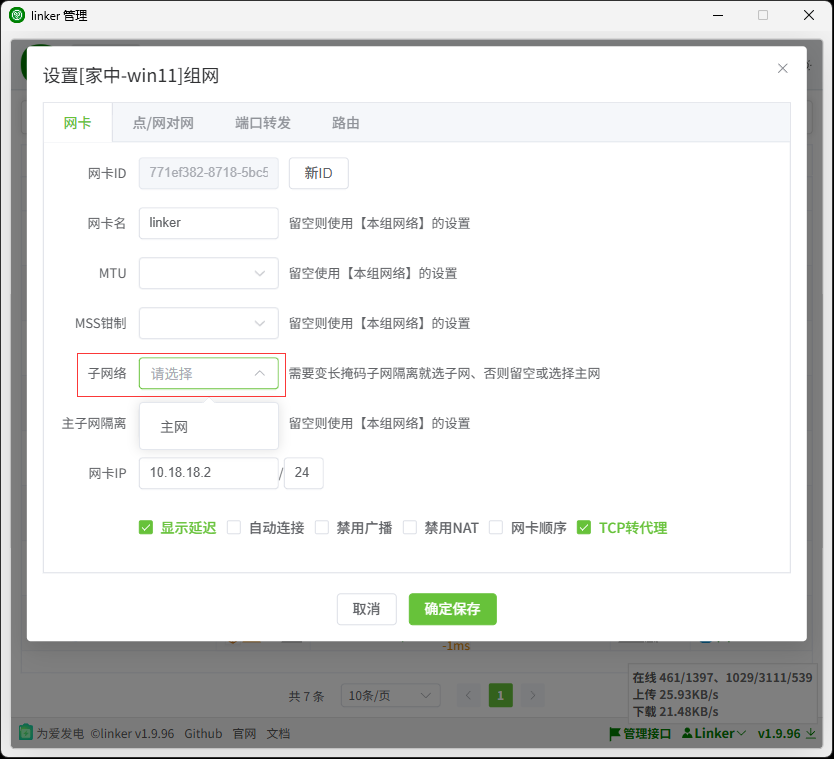Click the linker logo in title bar
The width and height of the screenshot is (834, 759).
coord(17,15)
